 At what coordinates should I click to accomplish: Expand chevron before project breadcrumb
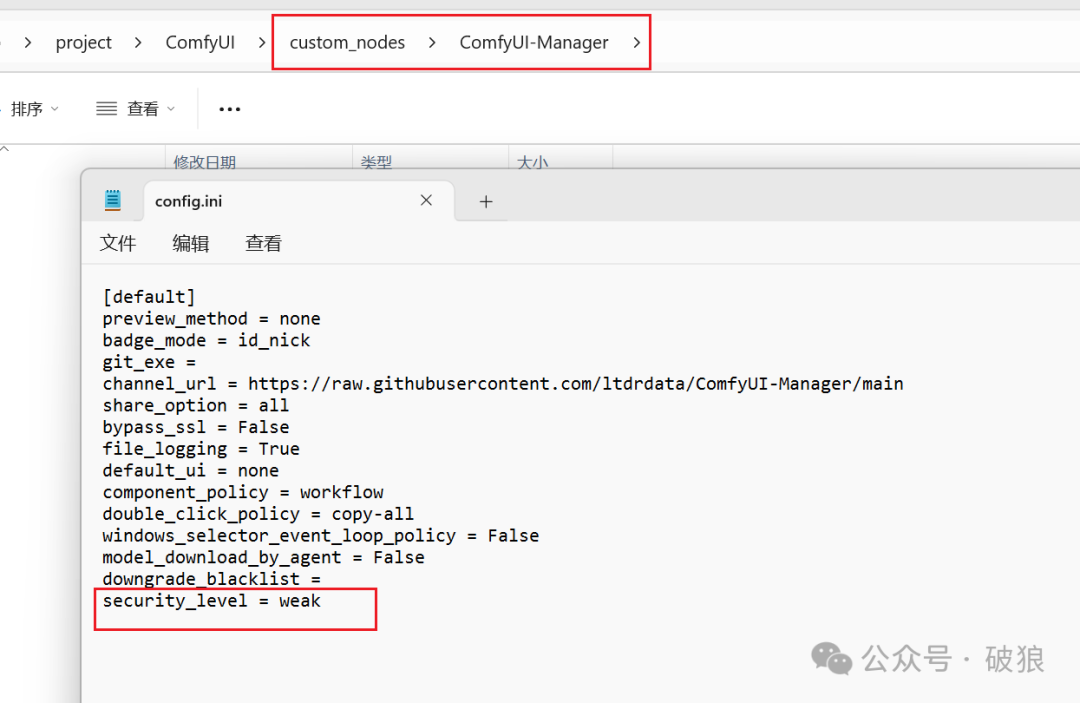[28, 43]
